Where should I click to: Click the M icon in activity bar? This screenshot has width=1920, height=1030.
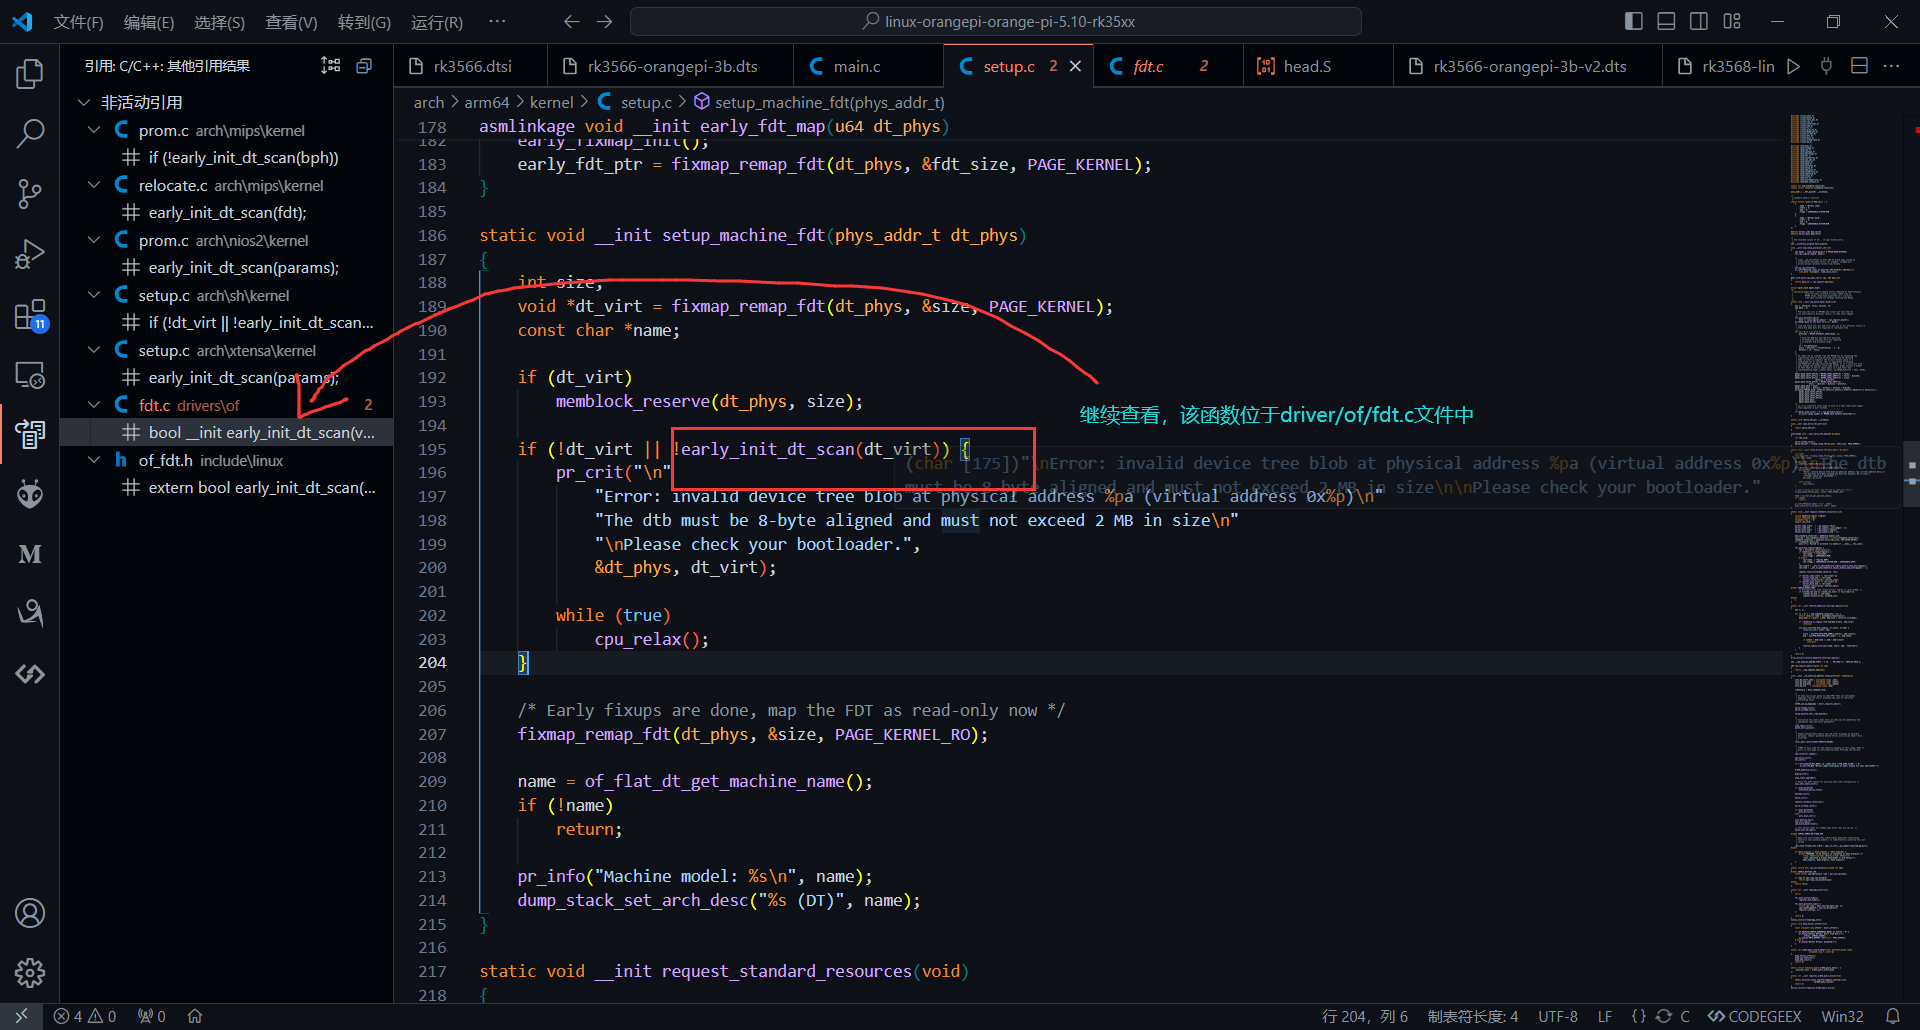click(x=30, y=554)
